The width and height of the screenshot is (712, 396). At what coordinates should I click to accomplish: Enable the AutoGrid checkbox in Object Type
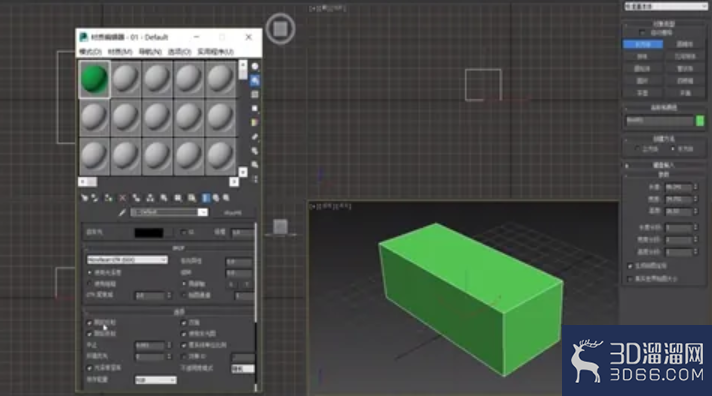point(642,33)
